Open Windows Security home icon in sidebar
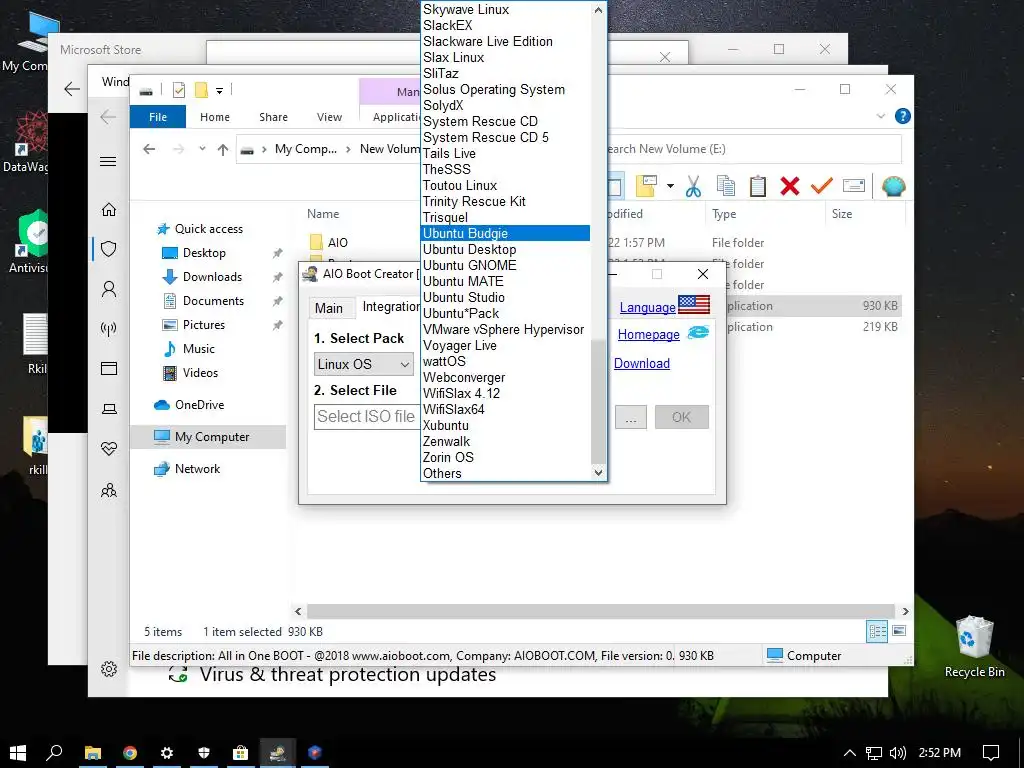Viewport: 1024px width, 768px height. pos(109,210)
